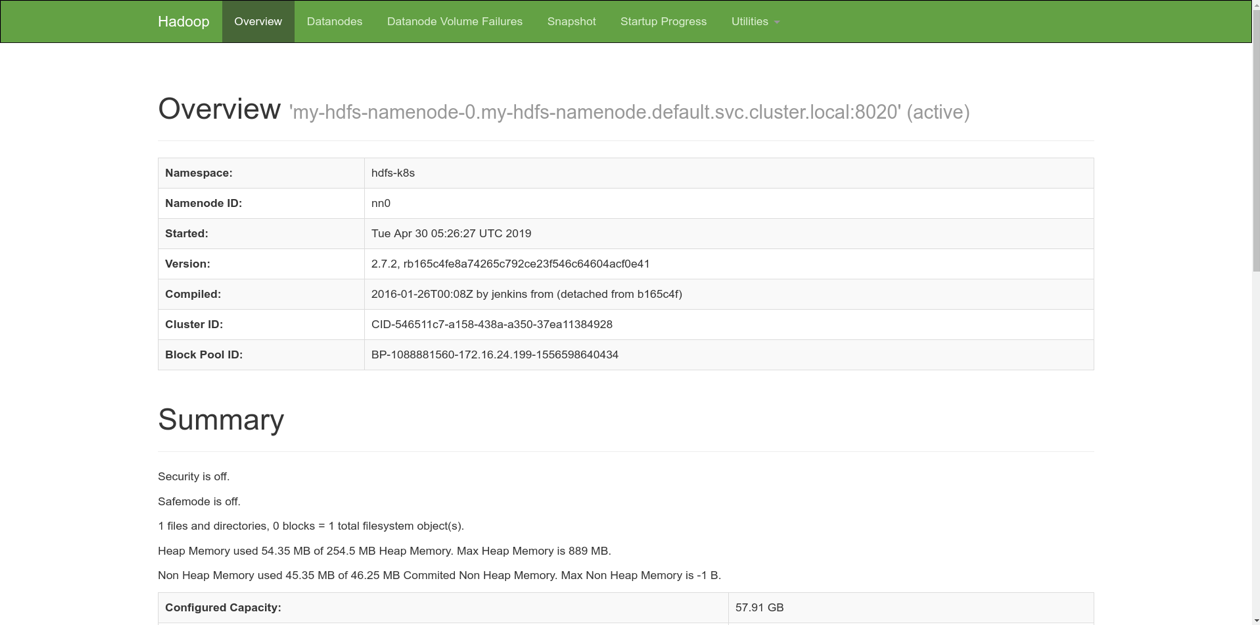Screen dimensions: 1260x625
Task: Click the Version value 2.7.2
Action: point(510,264)
